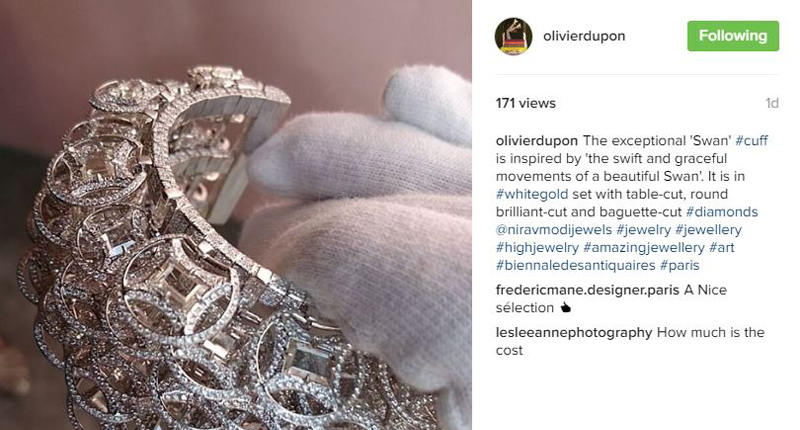Open the #diamonds hashtag link
This screenshot has height=430, width=800.
pos(722,212)
